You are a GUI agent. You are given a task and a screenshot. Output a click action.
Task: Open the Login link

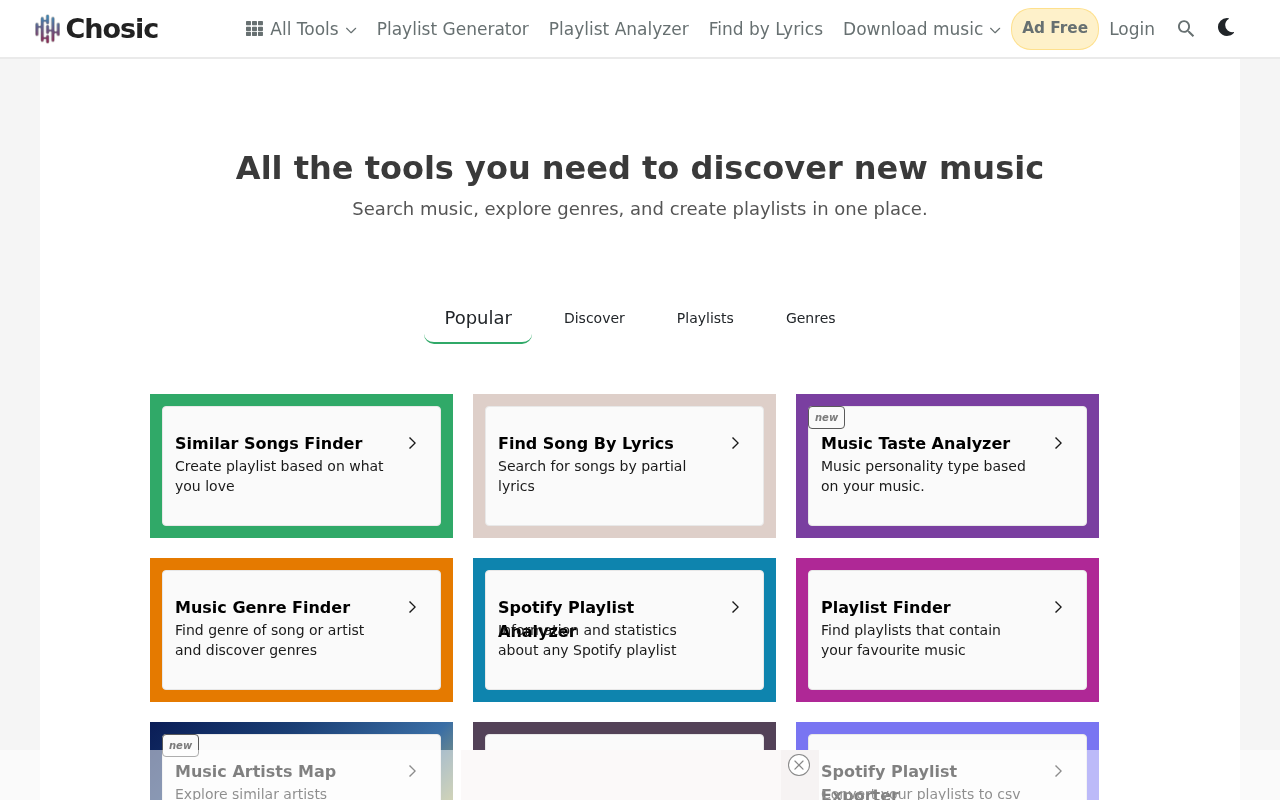coord(1132,29)
